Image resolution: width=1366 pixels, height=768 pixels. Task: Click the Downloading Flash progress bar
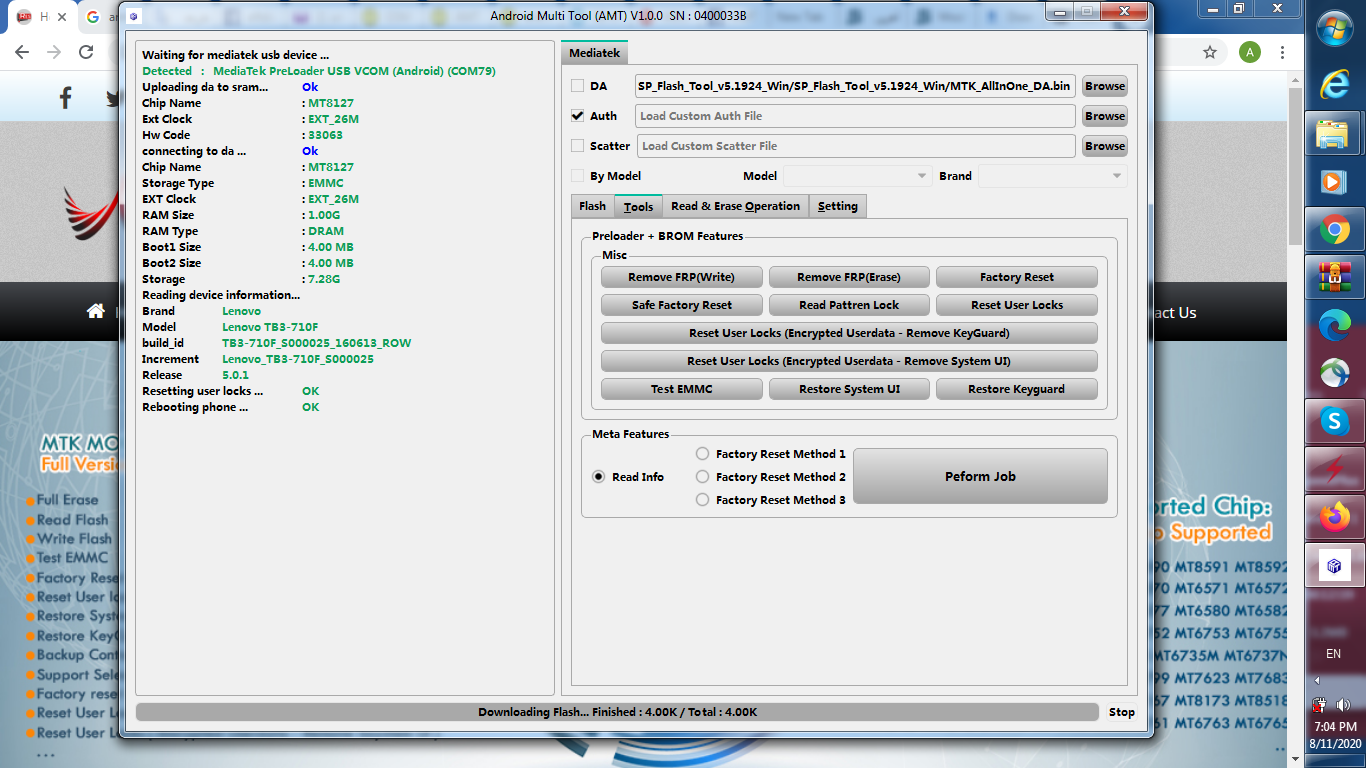pyautogui.click(x=617, y=712)
